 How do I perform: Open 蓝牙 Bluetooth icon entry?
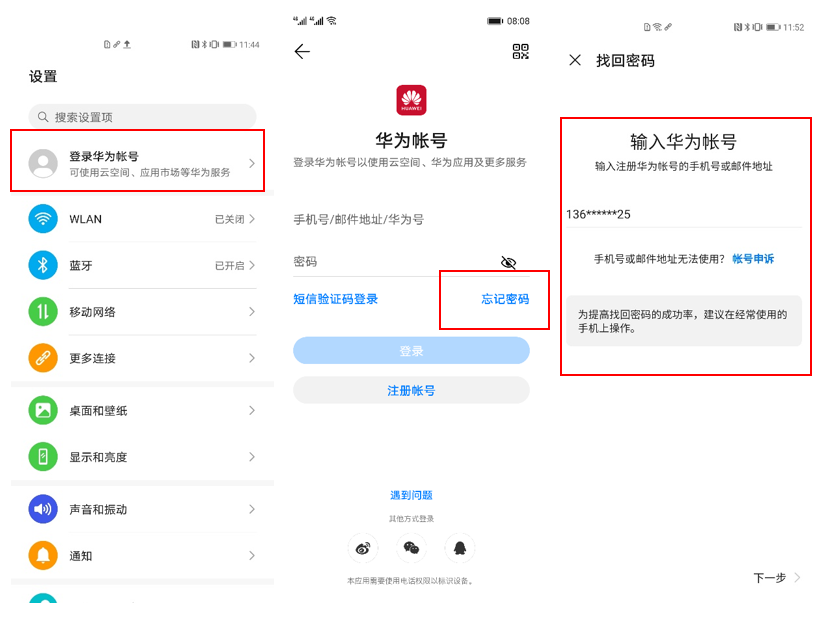tap(43, 265)
